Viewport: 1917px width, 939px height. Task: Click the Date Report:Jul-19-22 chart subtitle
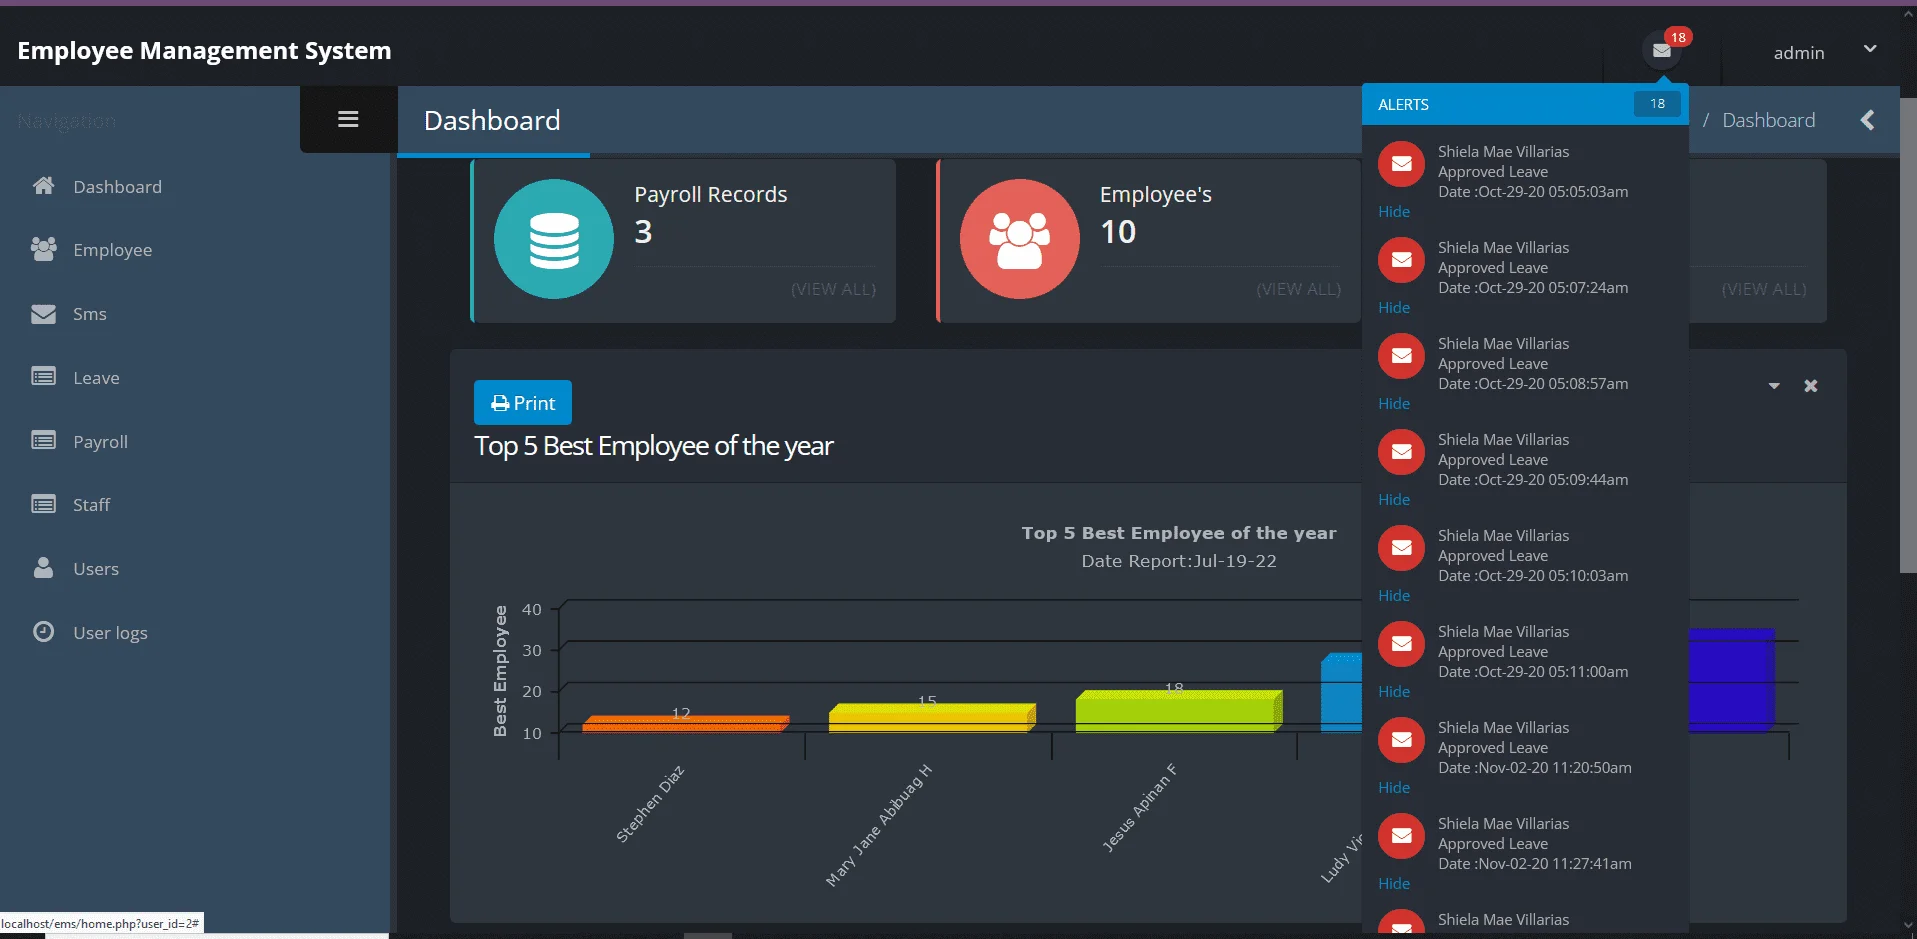(x=1179, y=561)
